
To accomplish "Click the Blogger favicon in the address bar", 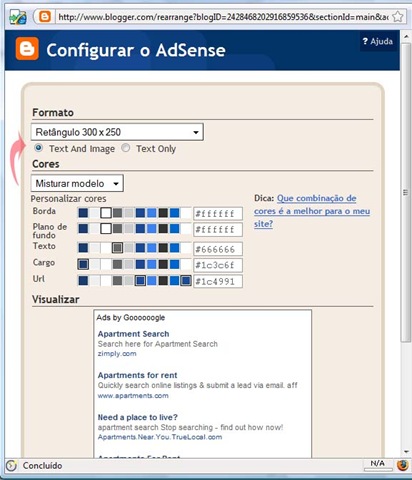I will (x=45, y=16).
